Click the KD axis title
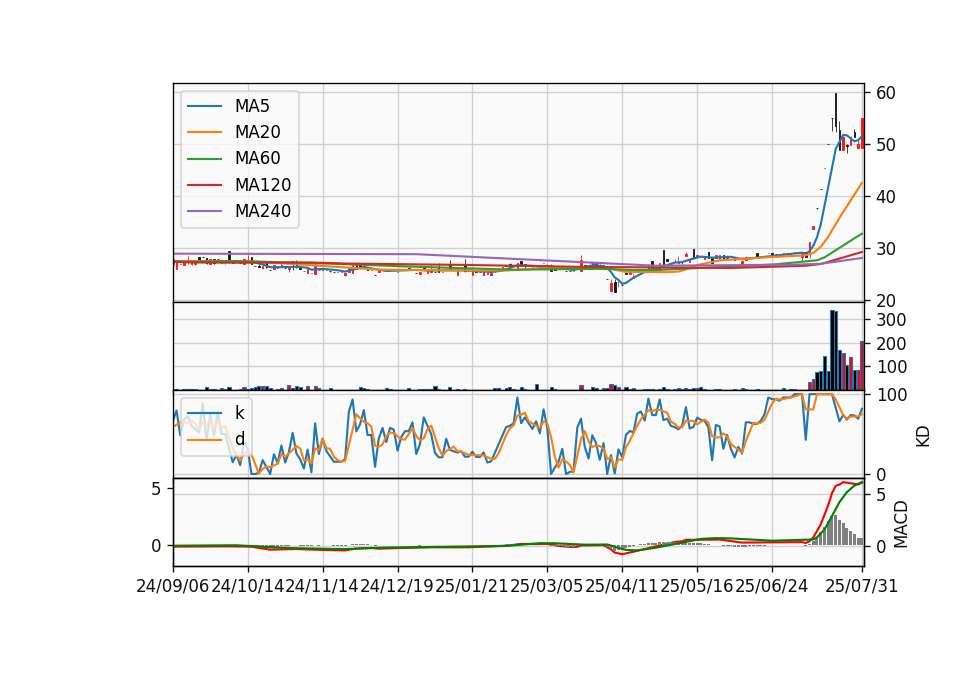 coord(923,437)
